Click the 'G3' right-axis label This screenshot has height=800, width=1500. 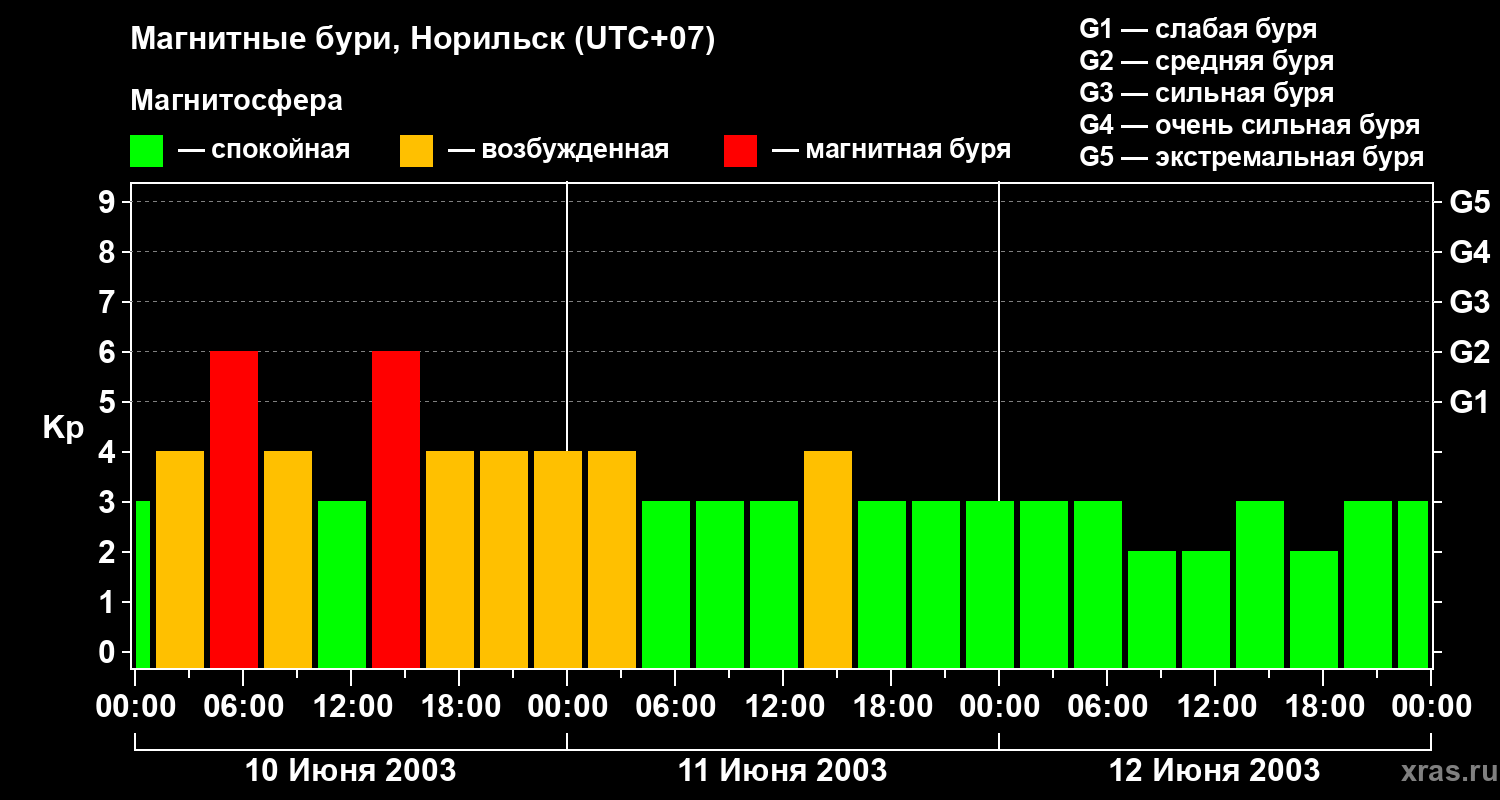[x=1469, y=302]
